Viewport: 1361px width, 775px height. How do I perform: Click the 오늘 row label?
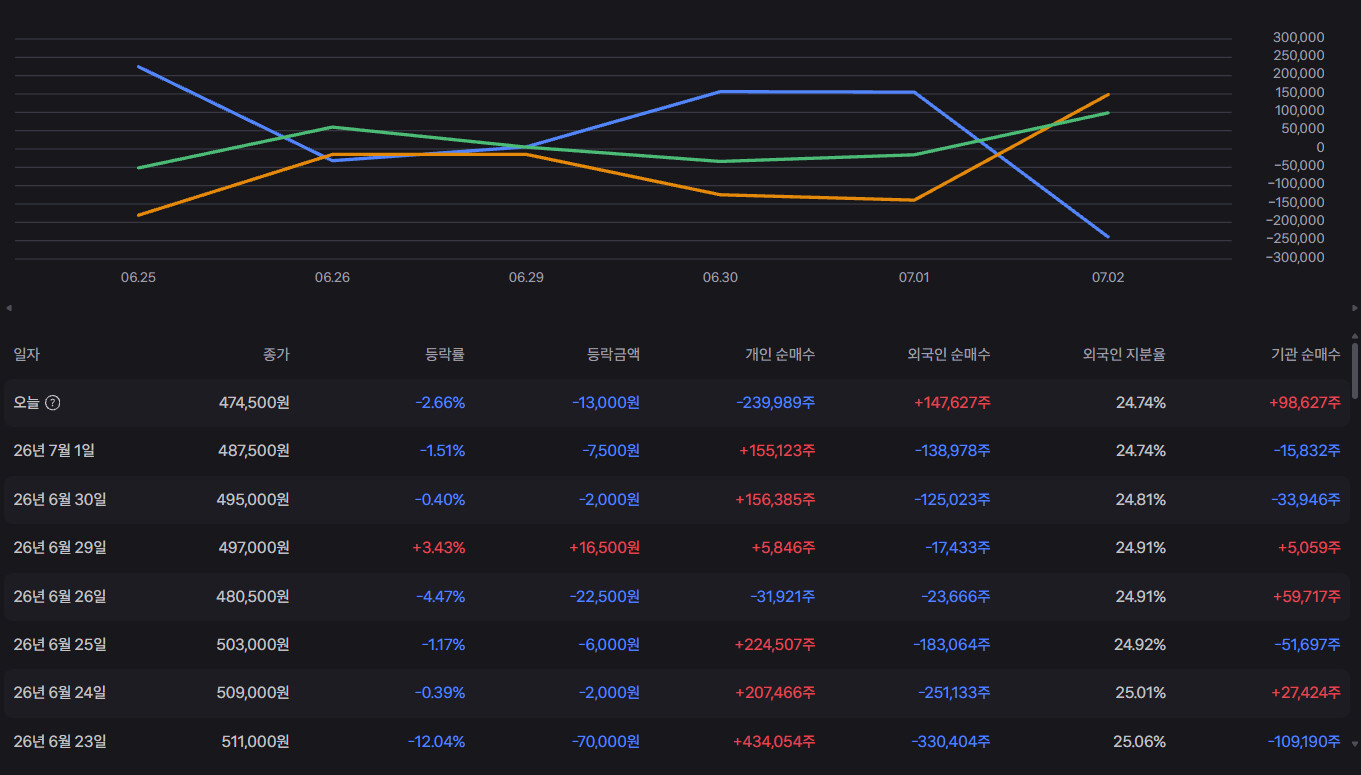coord(26,403)
